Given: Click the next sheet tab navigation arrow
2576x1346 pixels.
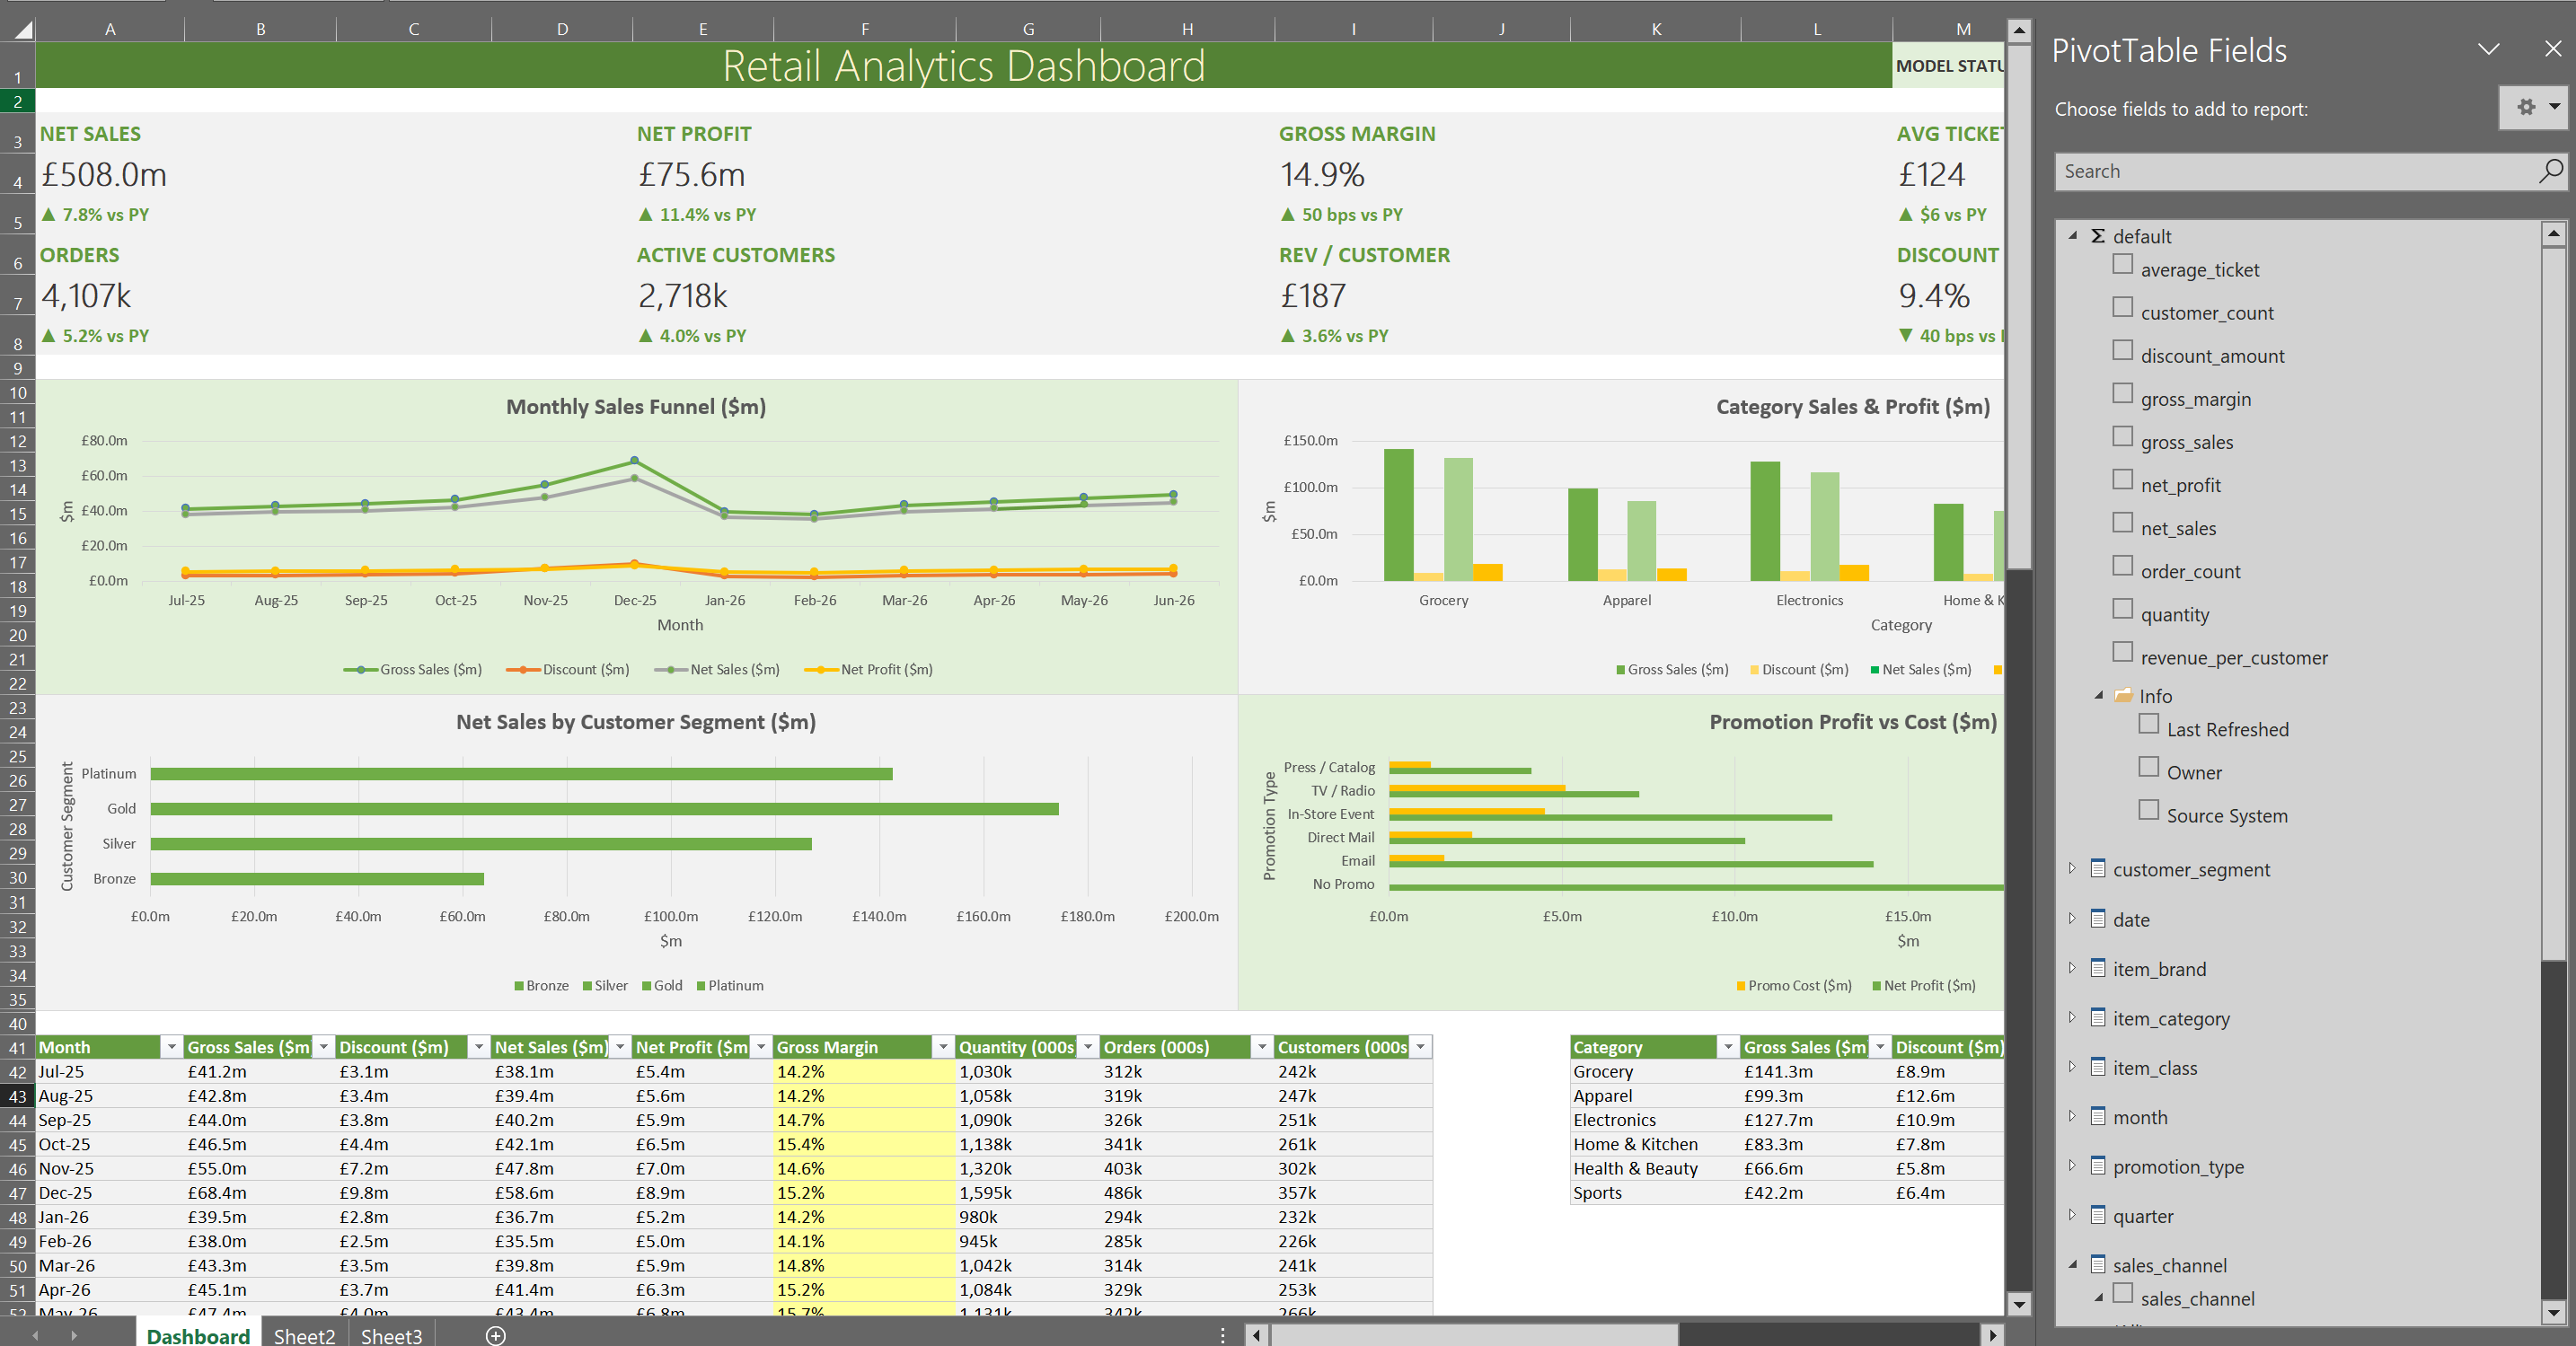Looking at the screenshot, I should pyautogui.click(x=73, y=1335).
